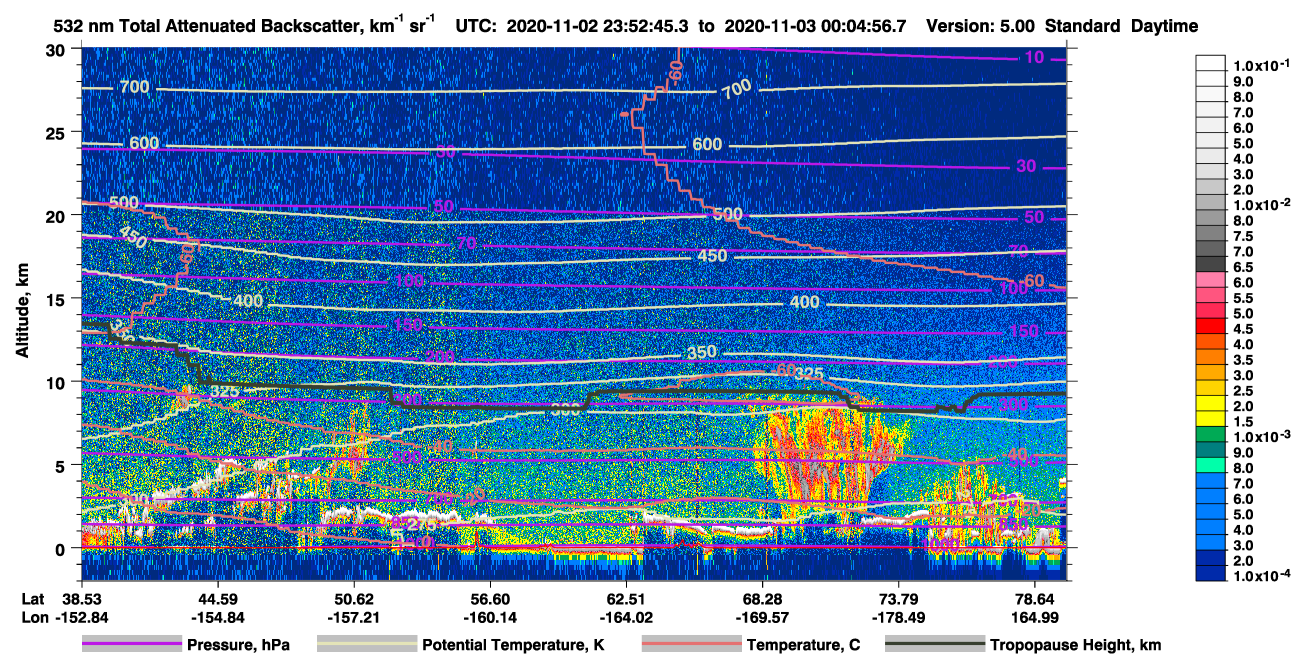
Task: Click the pale Potential Temperature legend line sample
Action: [x=366, y=645]
